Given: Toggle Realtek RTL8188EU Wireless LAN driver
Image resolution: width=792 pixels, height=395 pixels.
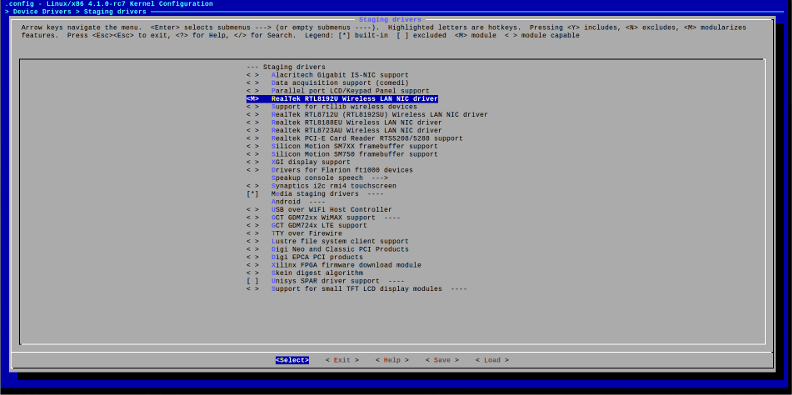Looking at the screenshot, I should coord(344,123).
